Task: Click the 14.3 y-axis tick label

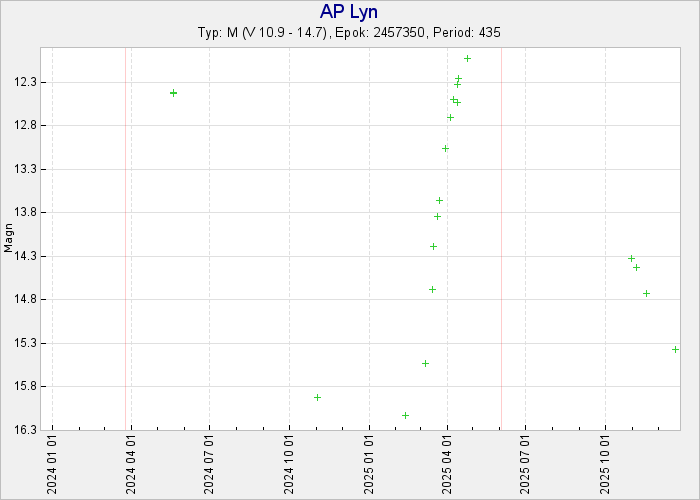Action: click(28, 257)
